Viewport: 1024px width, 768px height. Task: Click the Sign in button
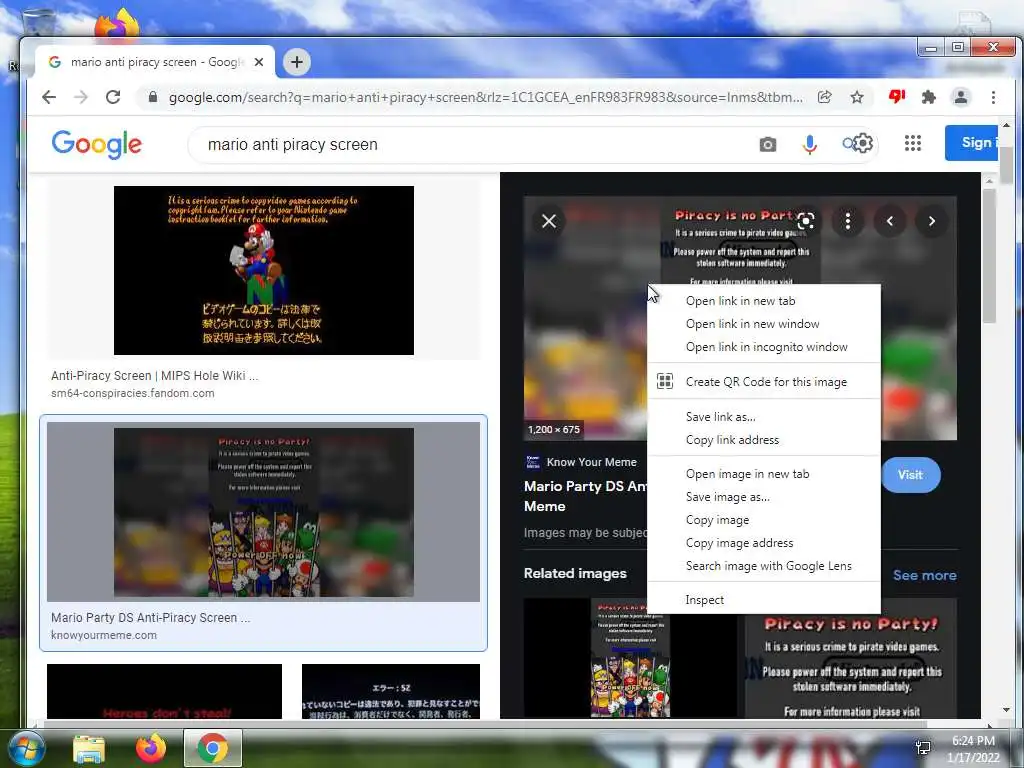pyautogui.click(x=971, y=142)
